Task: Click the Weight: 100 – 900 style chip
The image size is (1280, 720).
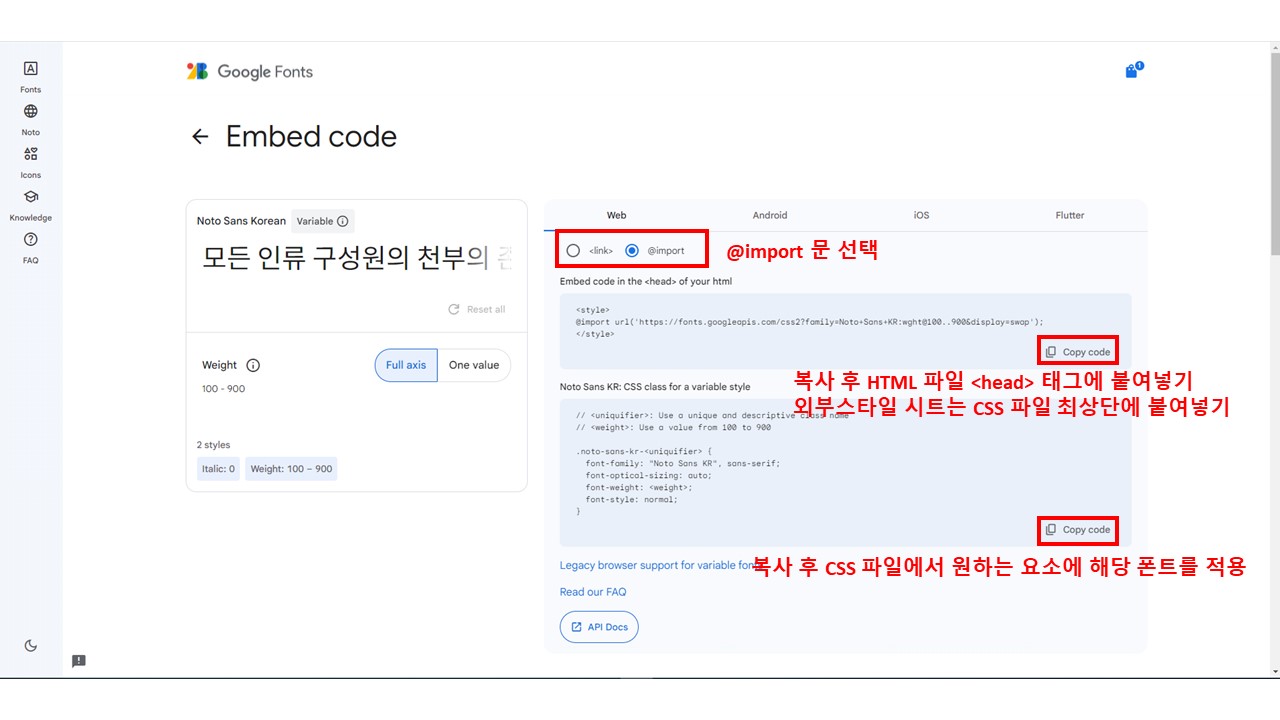Action: point(291,468)
